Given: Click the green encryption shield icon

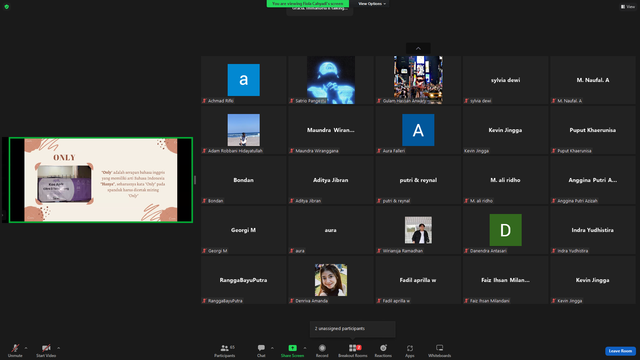Looking at the screenshot, I should pos(7,7).
